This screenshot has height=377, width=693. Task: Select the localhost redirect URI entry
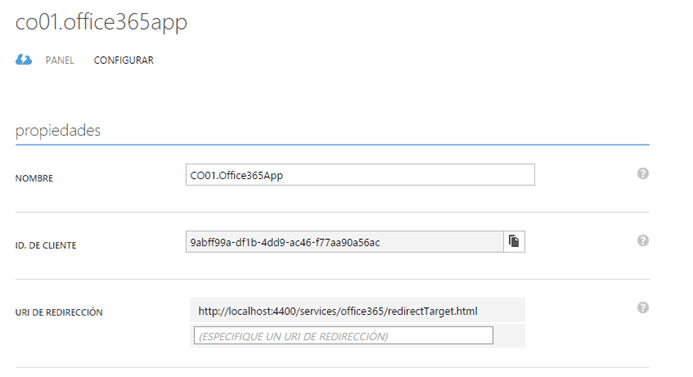(x=357, y=311)
